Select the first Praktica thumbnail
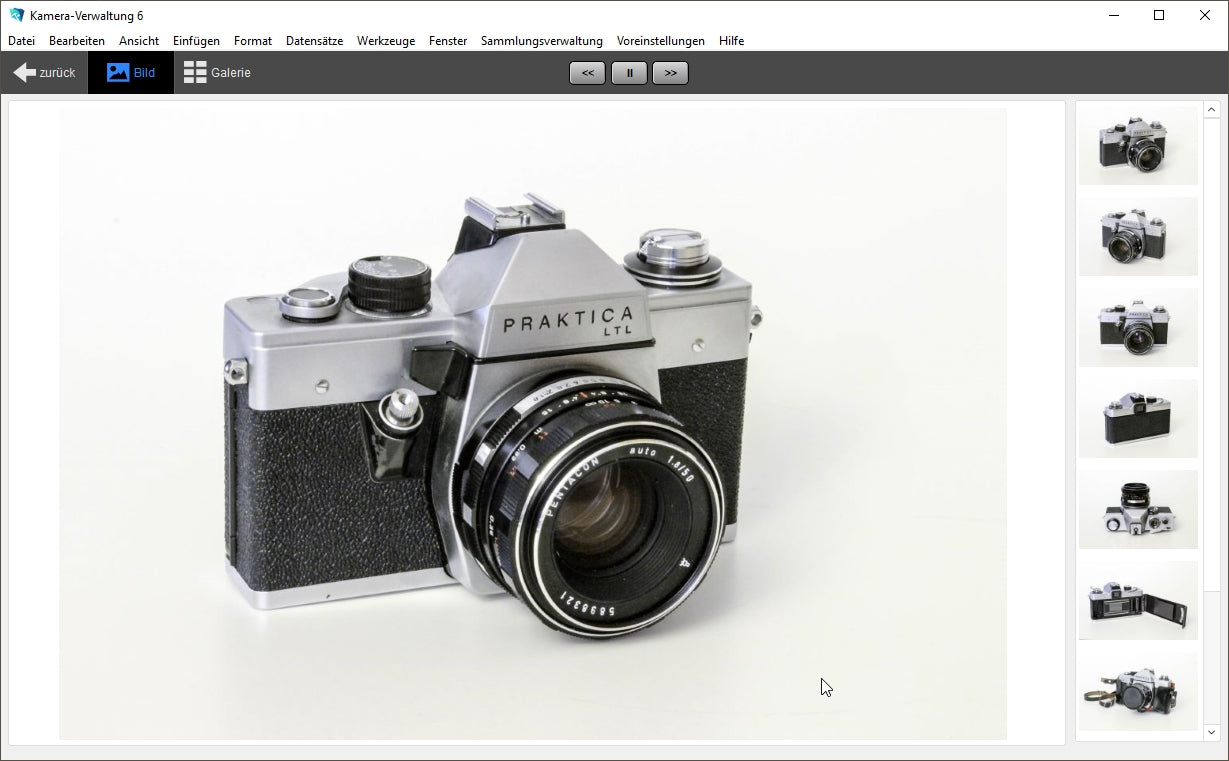1229x761 pixels. (x=1138, y=146)
